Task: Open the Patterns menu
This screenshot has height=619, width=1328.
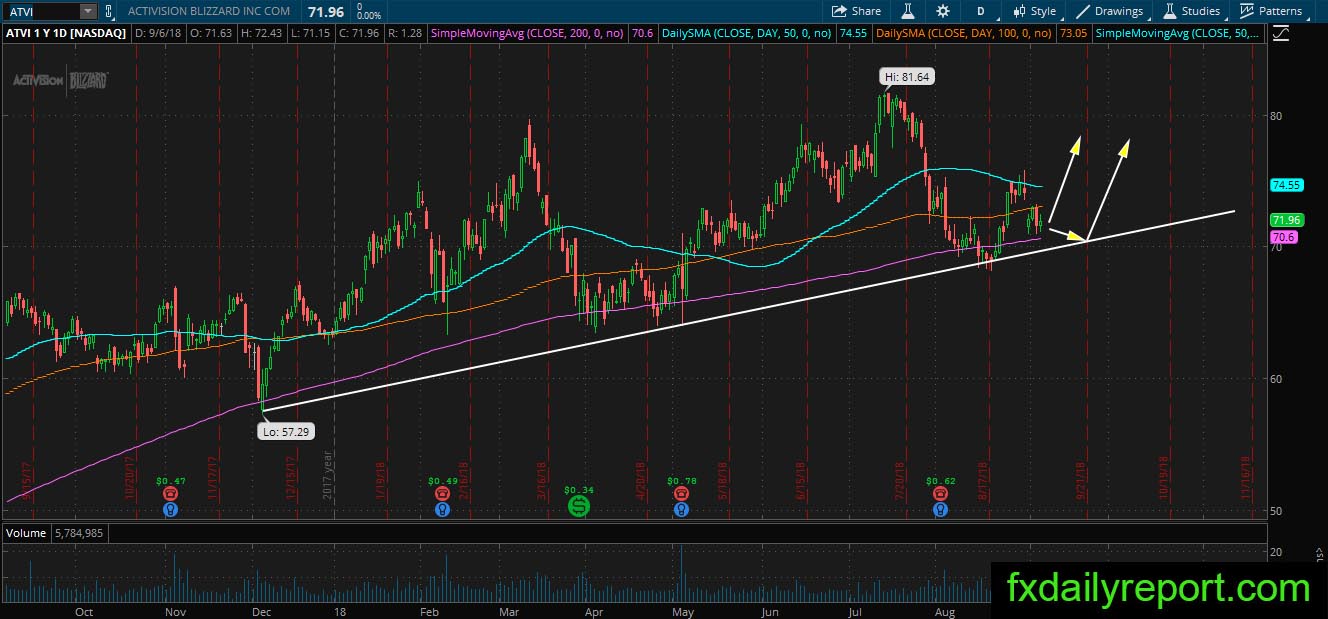Action: [x=1271, y=11]
